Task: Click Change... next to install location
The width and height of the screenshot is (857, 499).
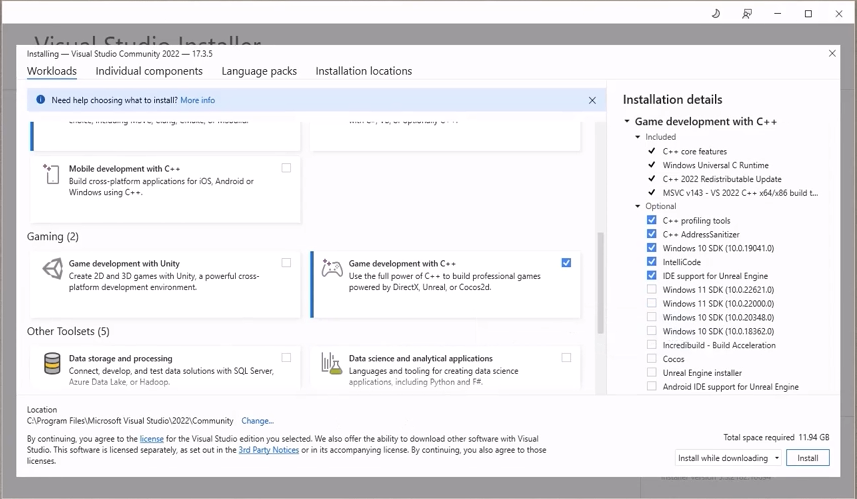Action: 257,421
